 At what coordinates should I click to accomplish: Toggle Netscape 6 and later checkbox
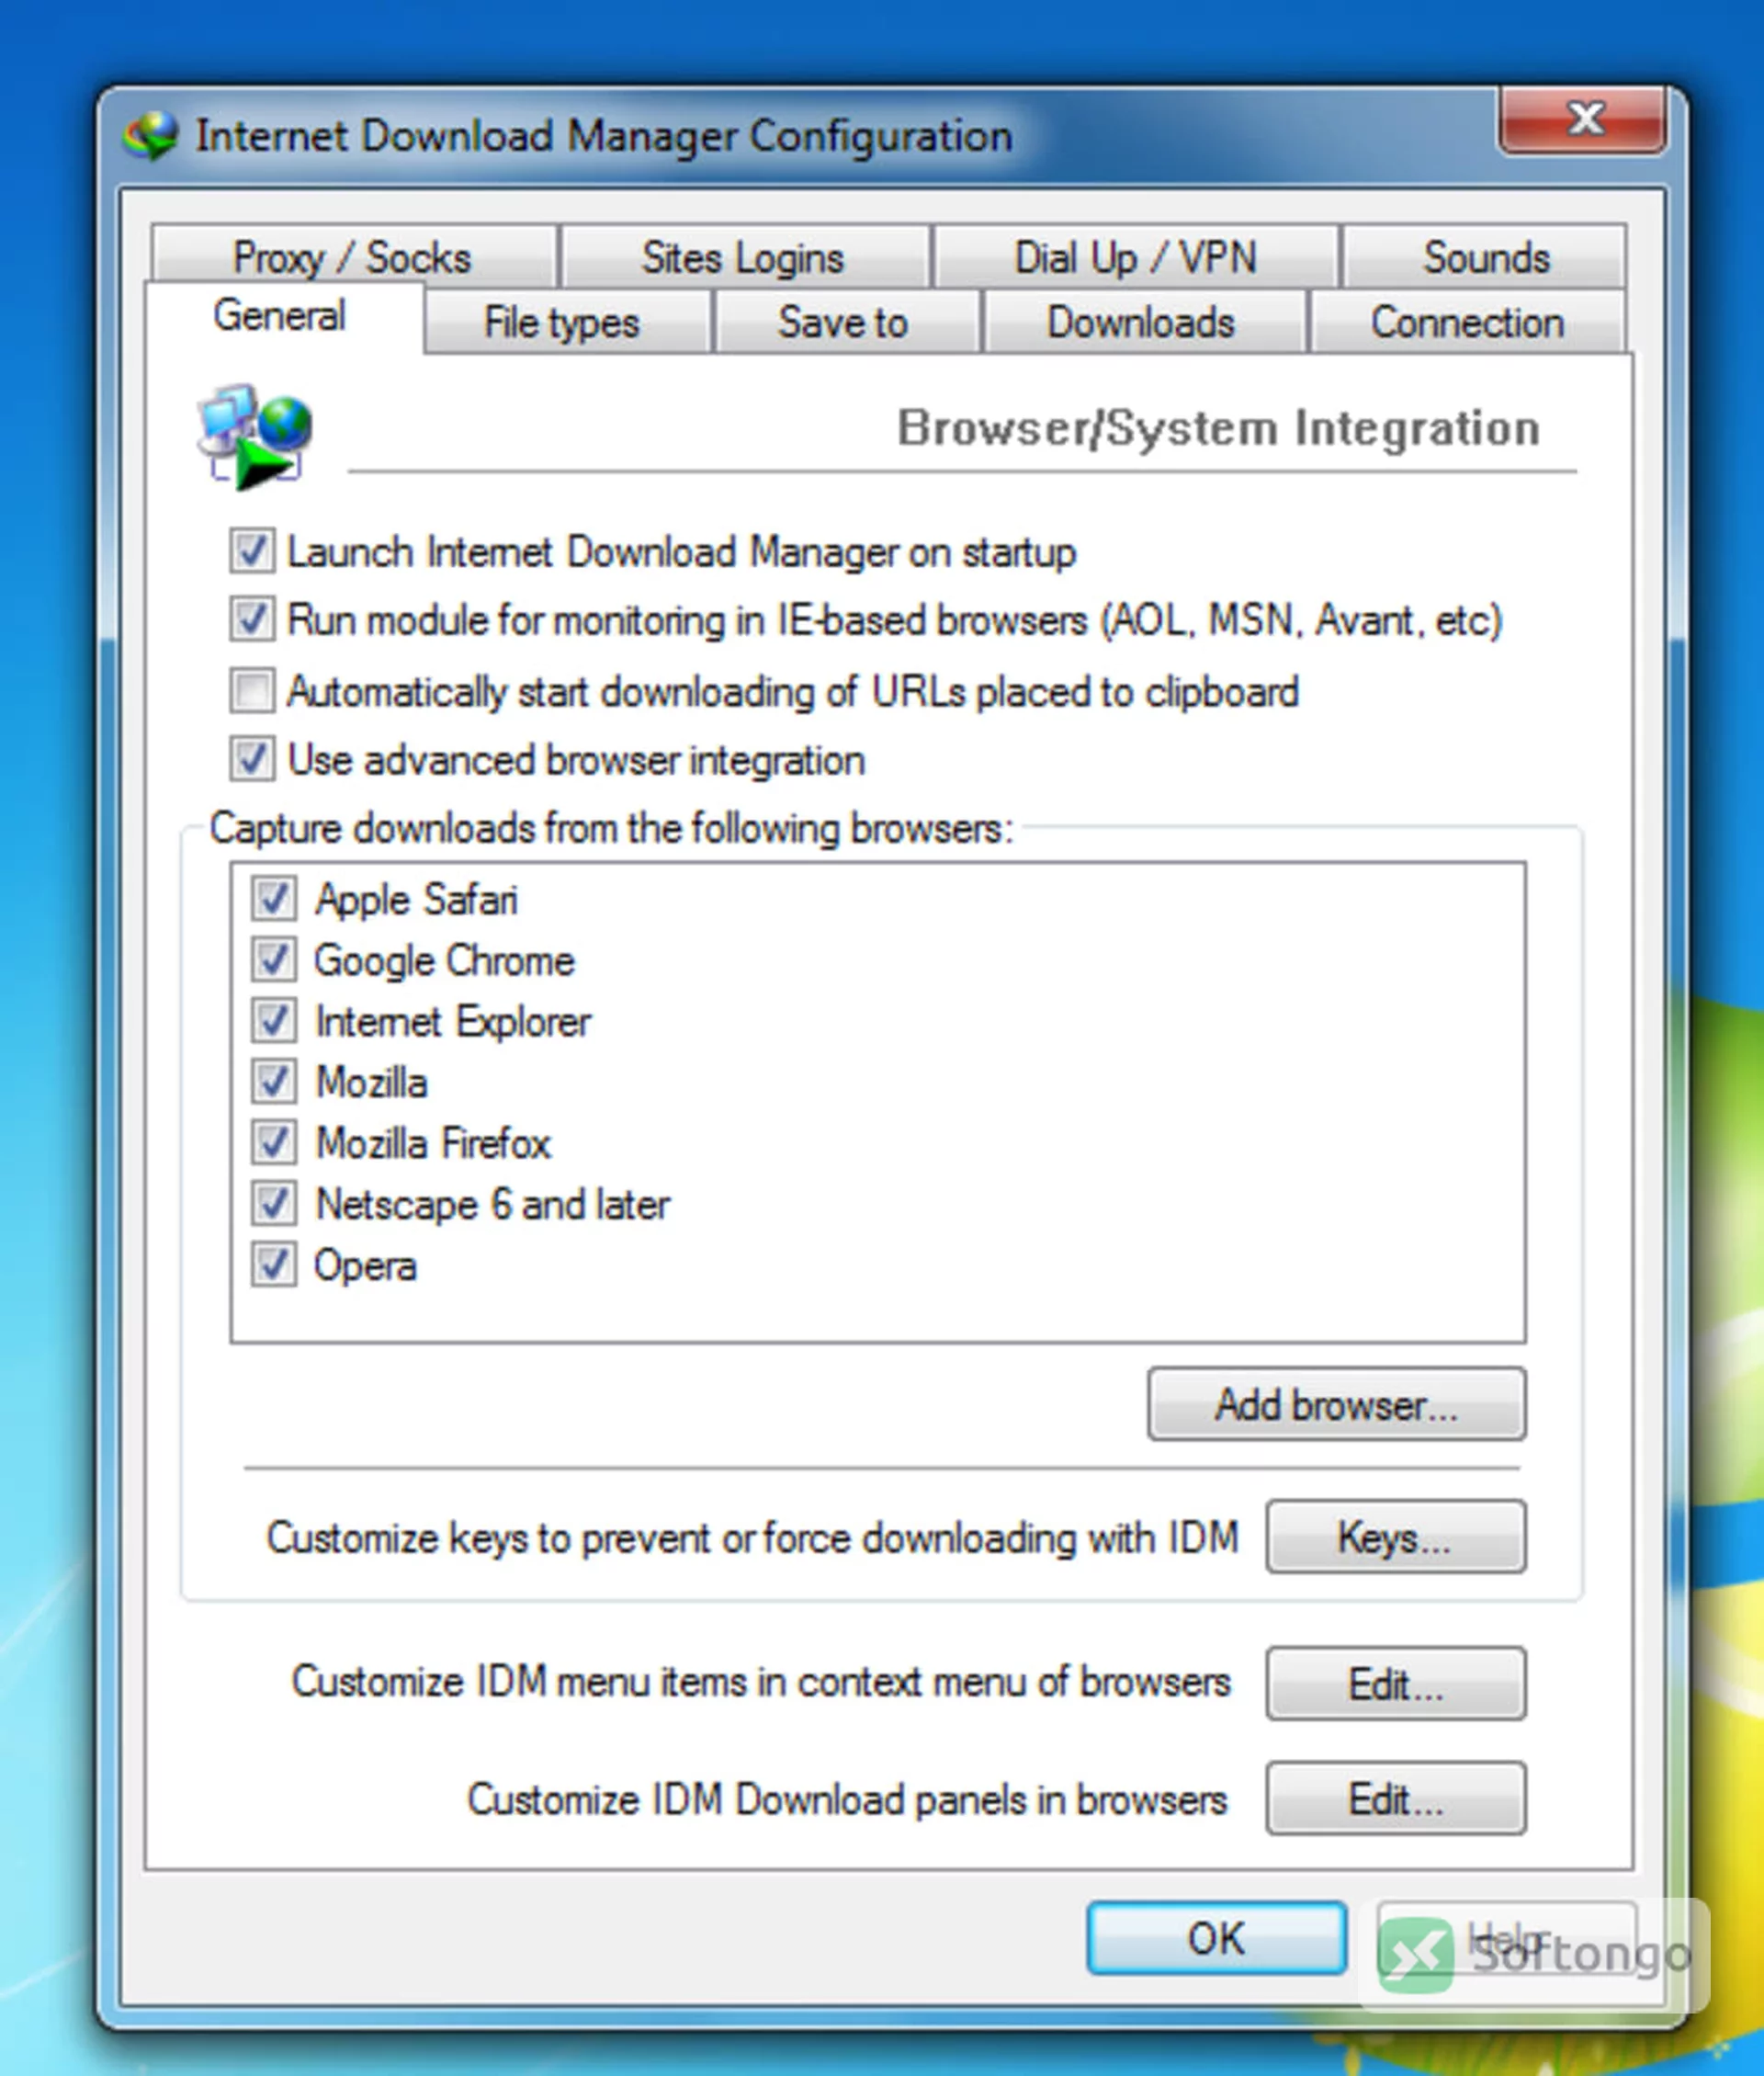coord(273,1203)
